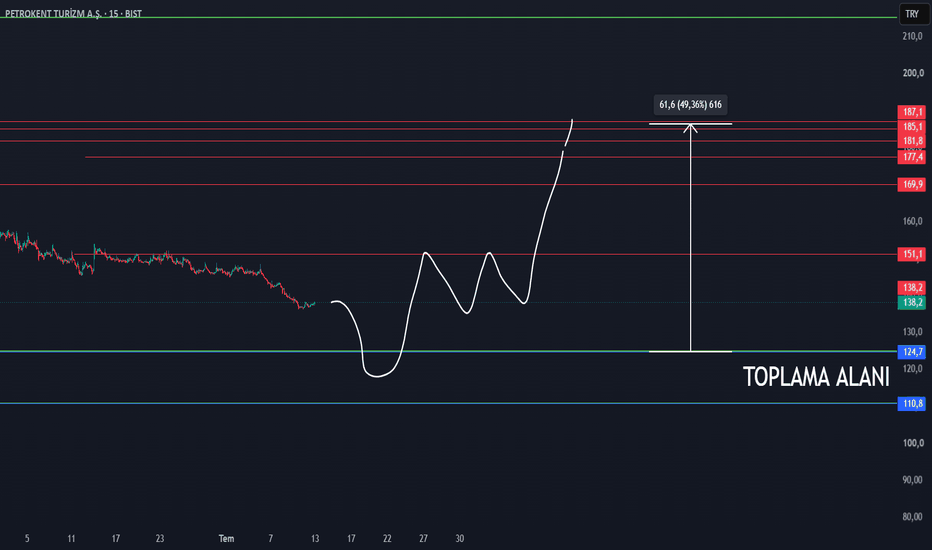Click the red 151,1 price label
This screenshot has width=932, height=550.
click(x=912, y=254)
